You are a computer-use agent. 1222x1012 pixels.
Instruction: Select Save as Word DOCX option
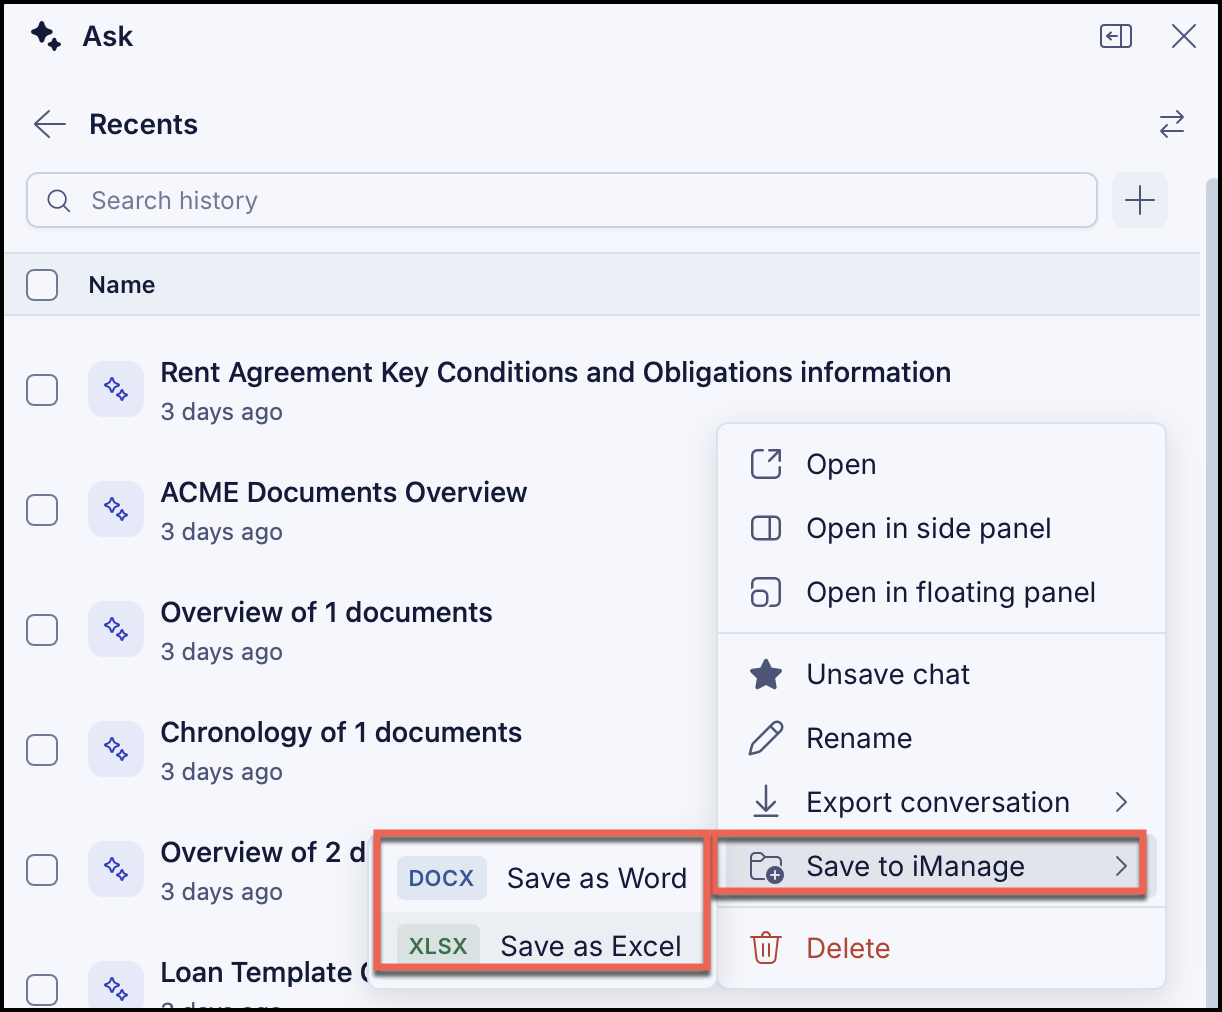[542, 878]
